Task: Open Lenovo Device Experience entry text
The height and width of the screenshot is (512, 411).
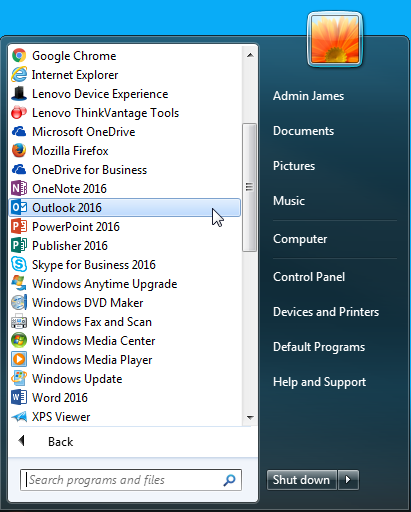Action: tap(100, 94)
